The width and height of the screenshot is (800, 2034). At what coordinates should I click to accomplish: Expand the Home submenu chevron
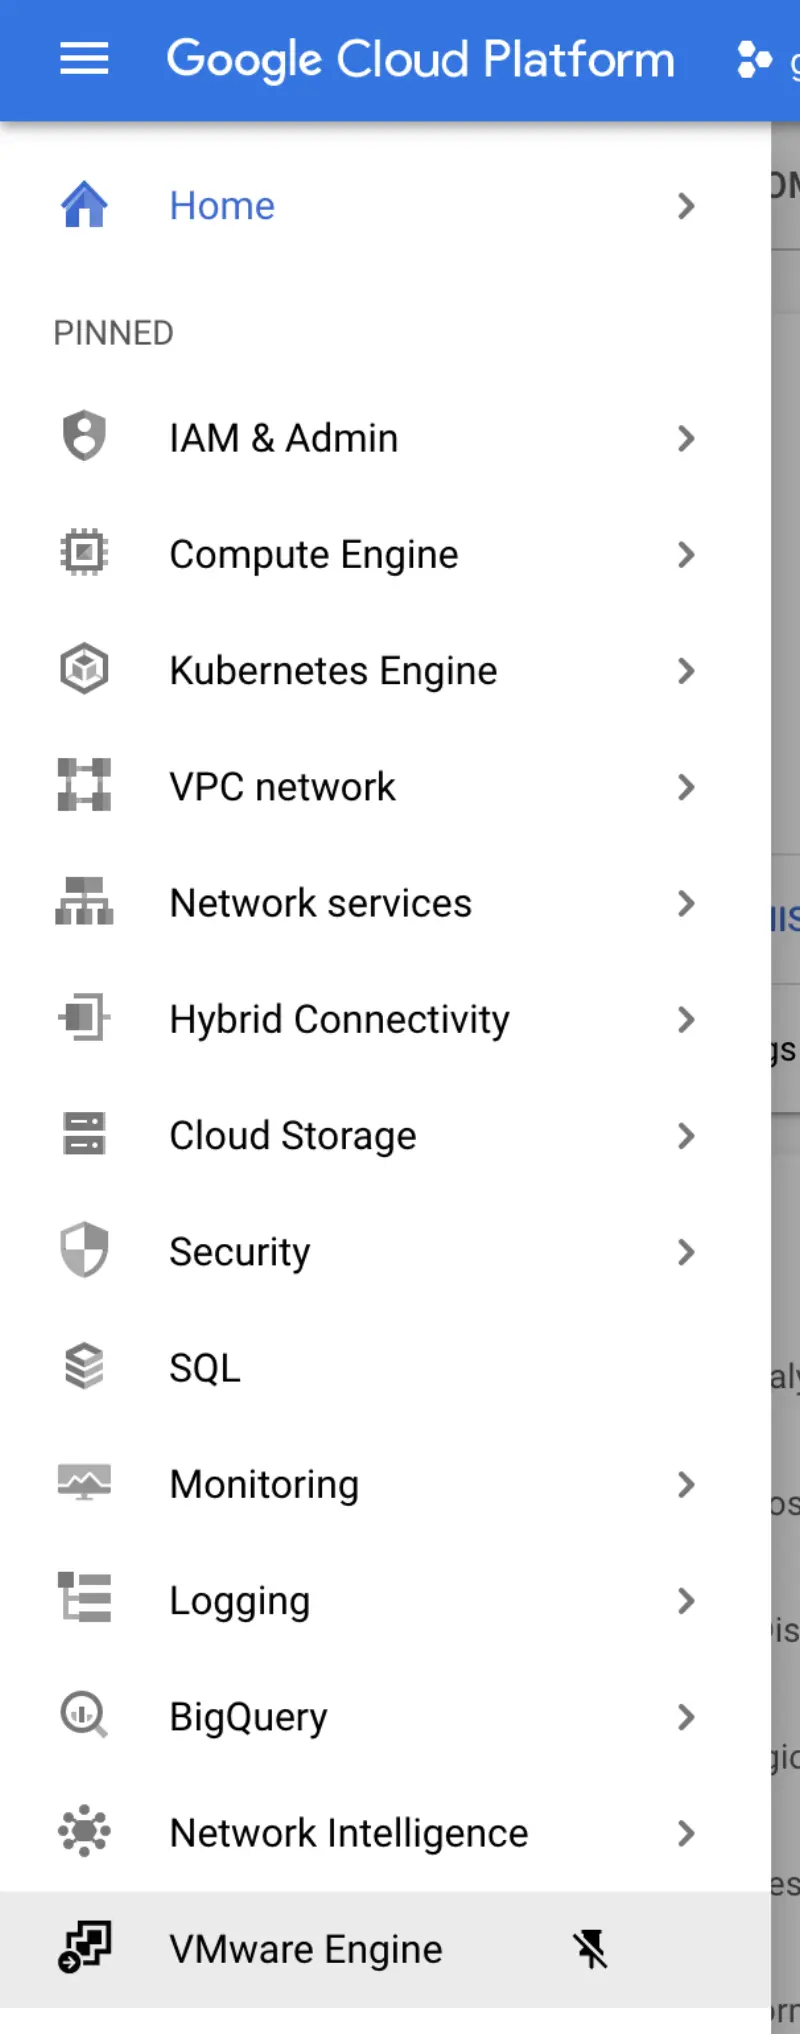point(686,206)
